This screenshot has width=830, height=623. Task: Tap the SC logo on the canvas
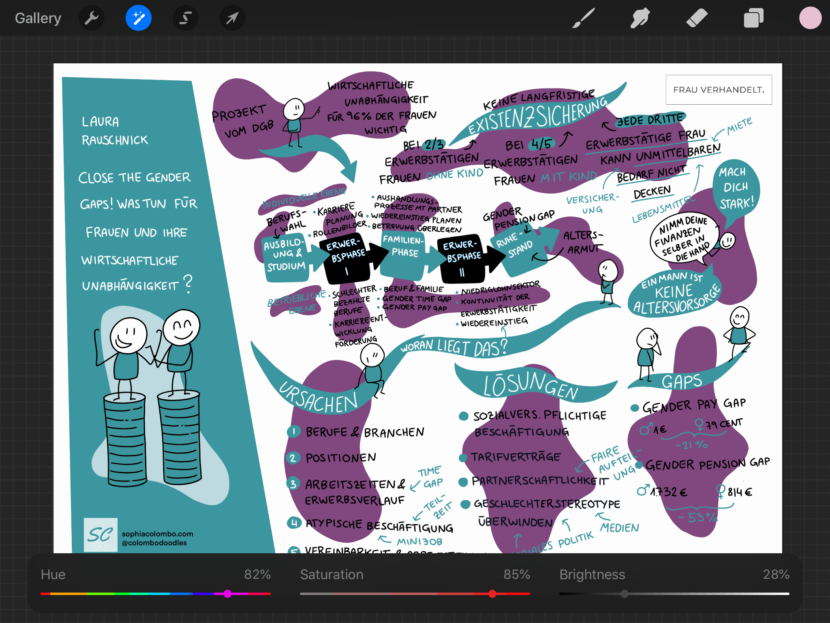click(x=100, y=534)
